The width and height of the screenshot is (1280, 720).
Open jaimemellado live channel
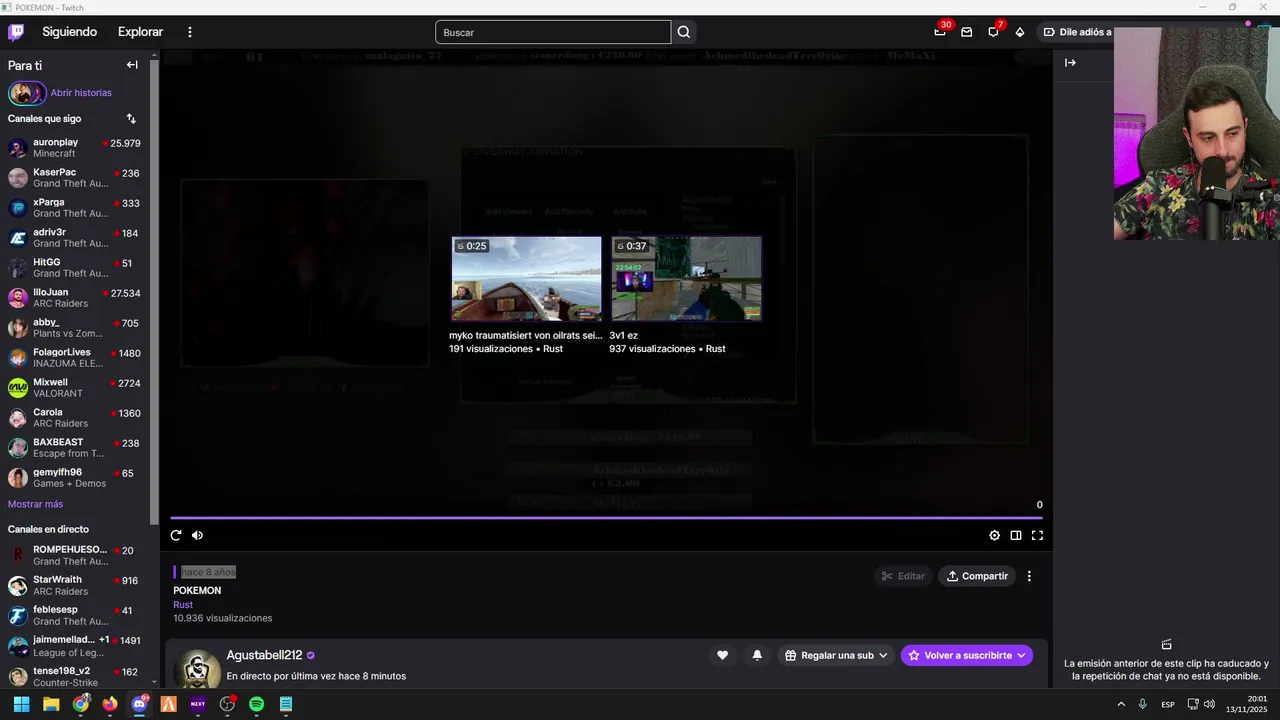coord(75,645)
